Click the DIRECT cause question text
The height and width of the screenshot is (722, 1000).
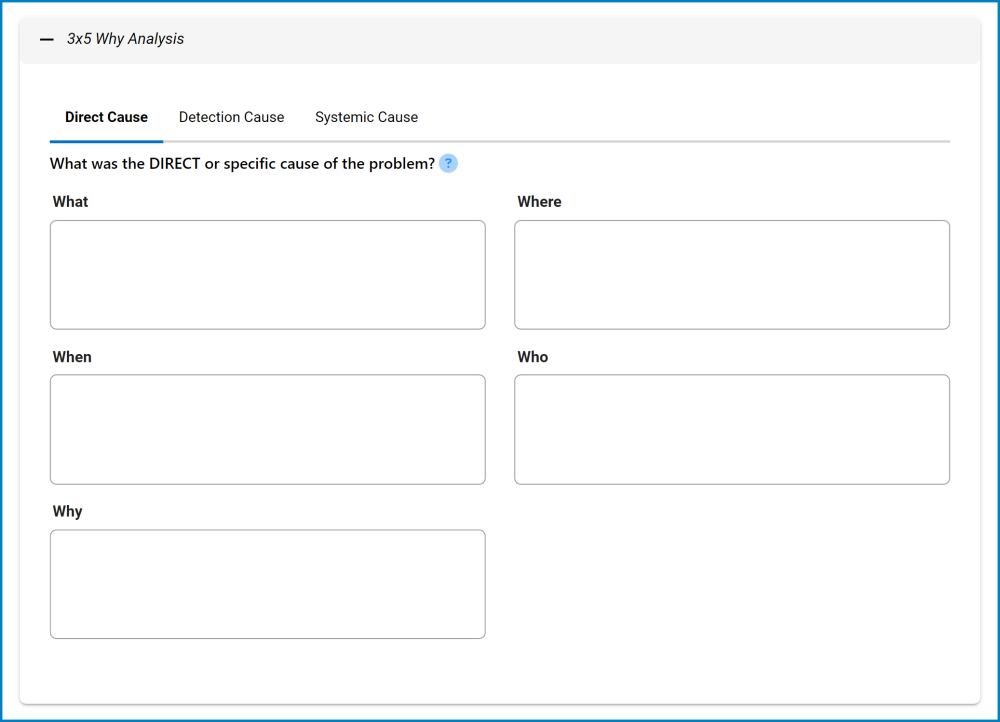tap(242, 164)
